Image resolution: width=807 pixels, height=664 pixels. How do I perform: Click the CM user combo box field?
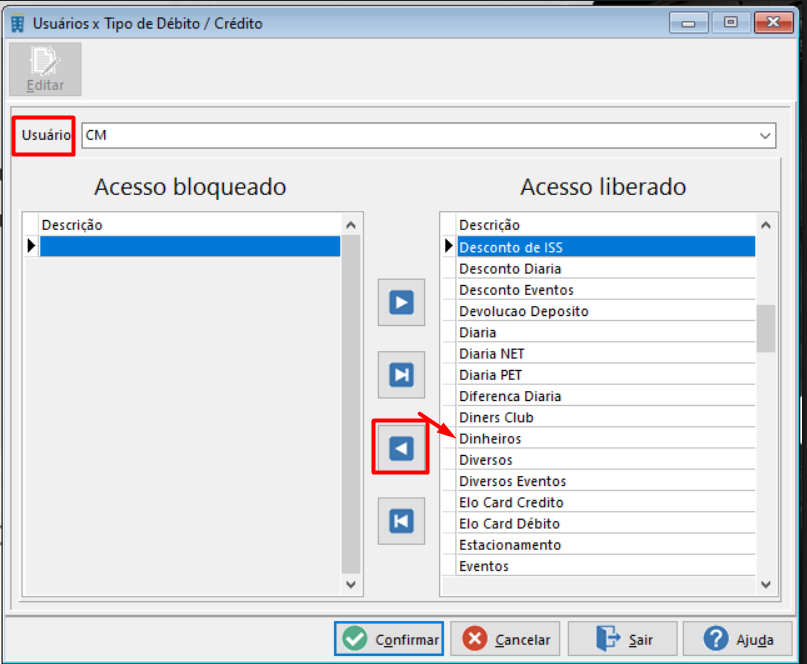429,136
